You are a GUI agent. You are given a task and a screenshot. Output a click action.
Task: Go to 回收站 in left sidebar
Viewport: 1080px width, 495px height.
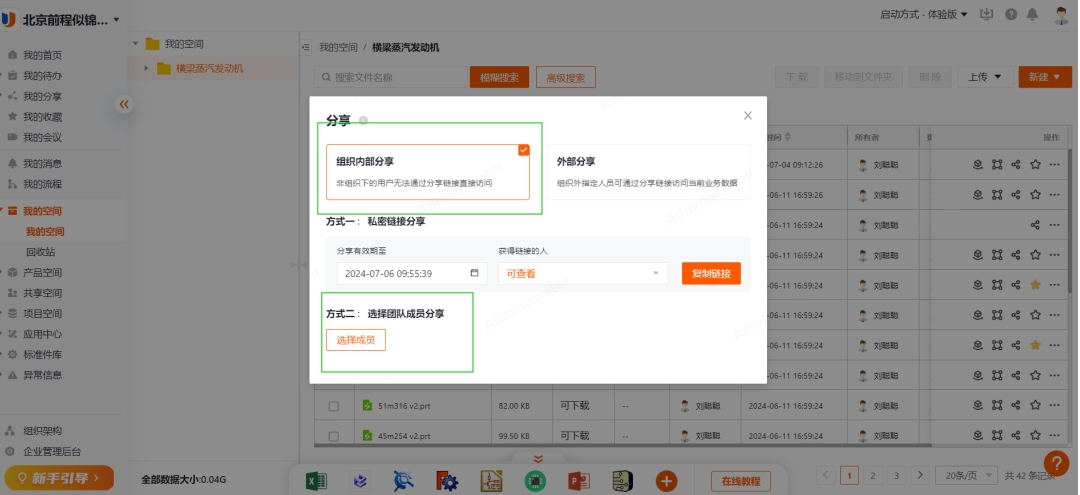click(x=44, y=252)
